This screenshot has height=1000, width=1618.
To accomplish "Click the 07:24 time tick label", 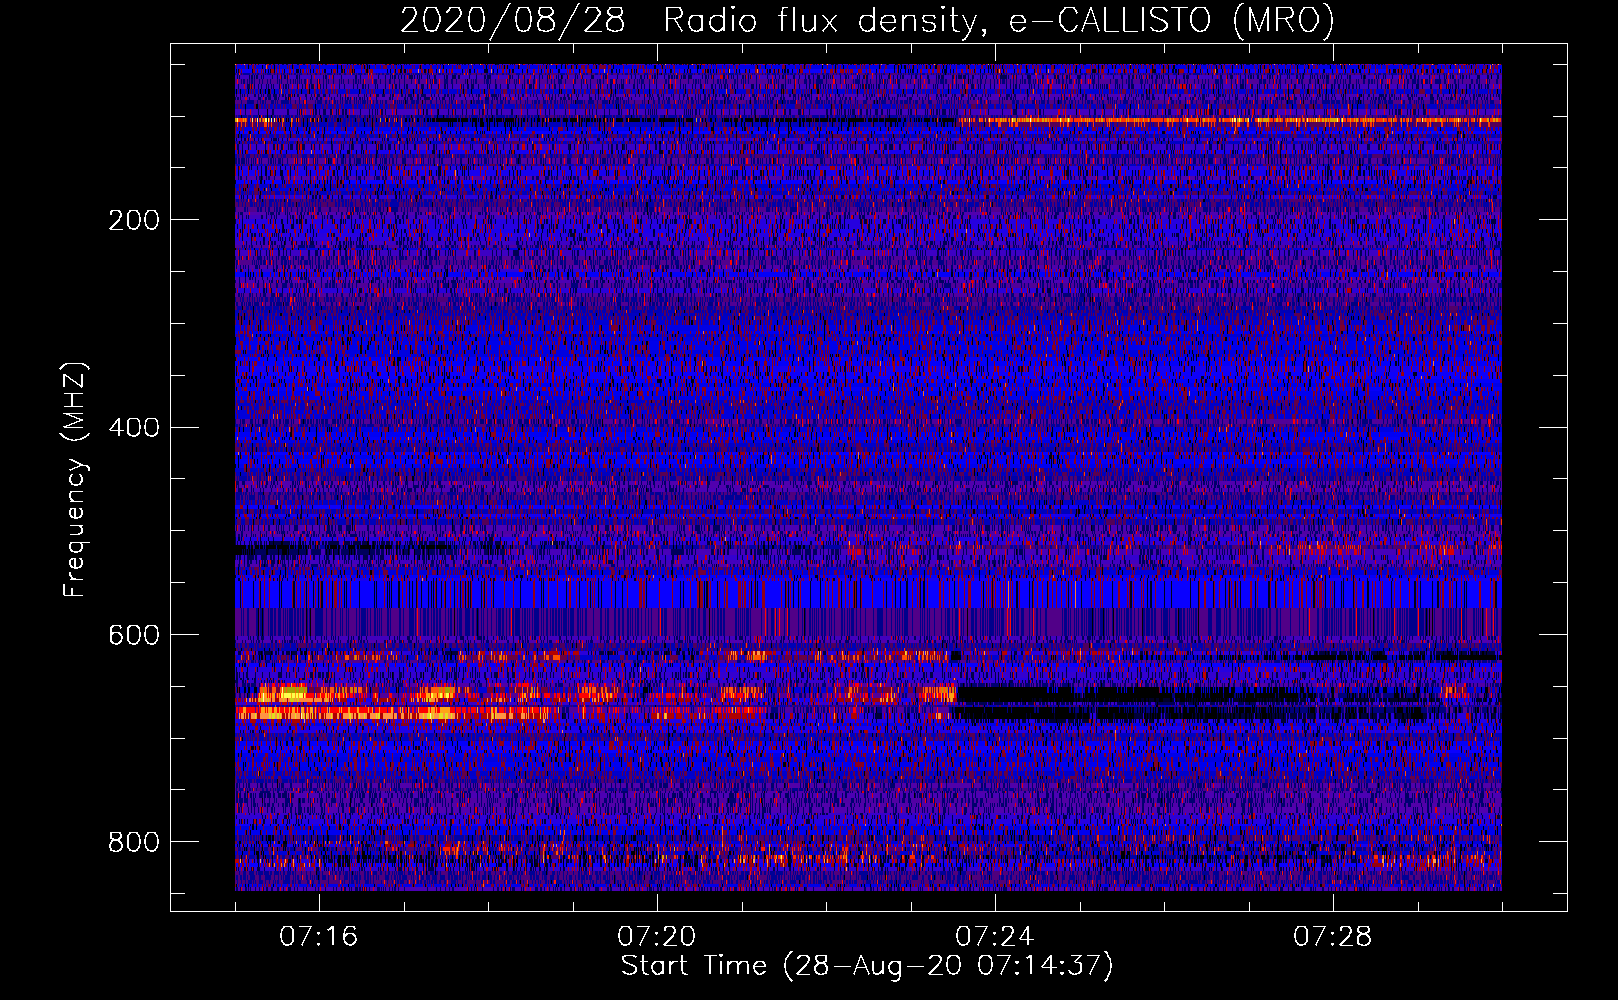I will click(995, 937).
